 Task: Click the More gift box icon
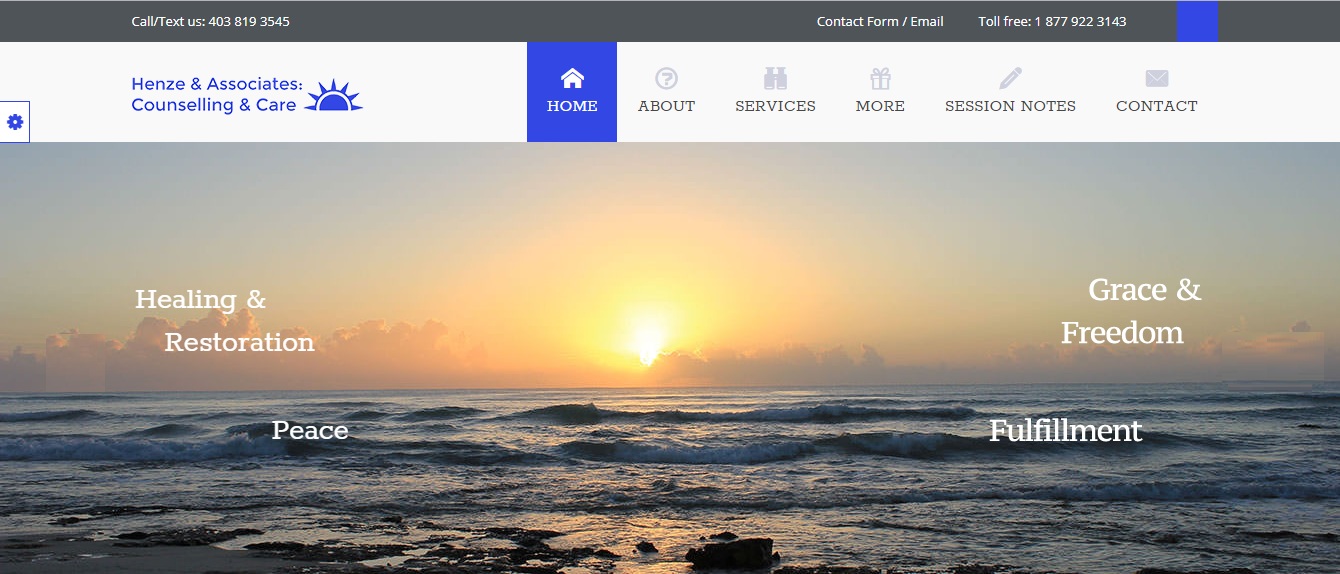[880, 78]
